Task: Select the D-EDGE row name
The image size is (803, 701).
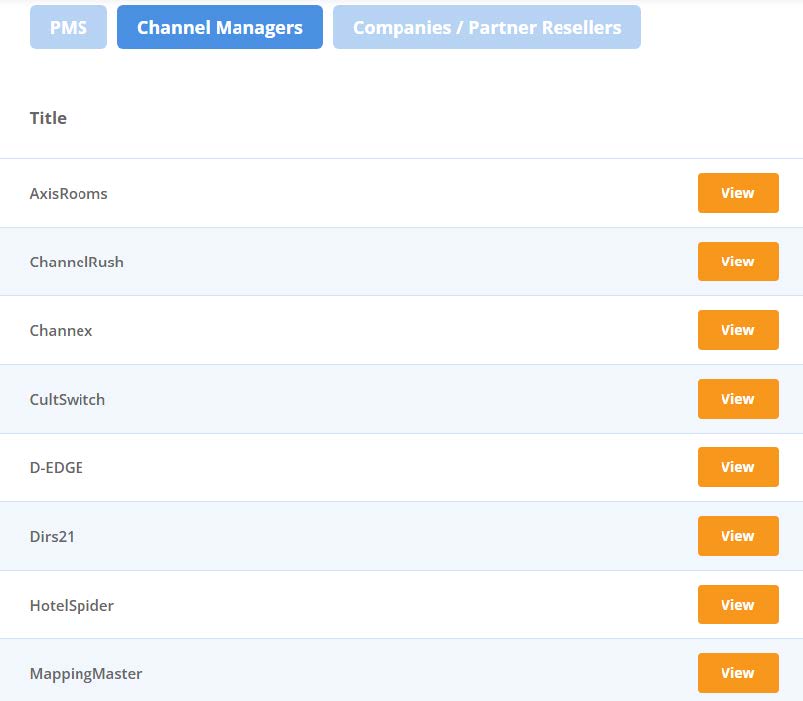Action: click(56, 468)
